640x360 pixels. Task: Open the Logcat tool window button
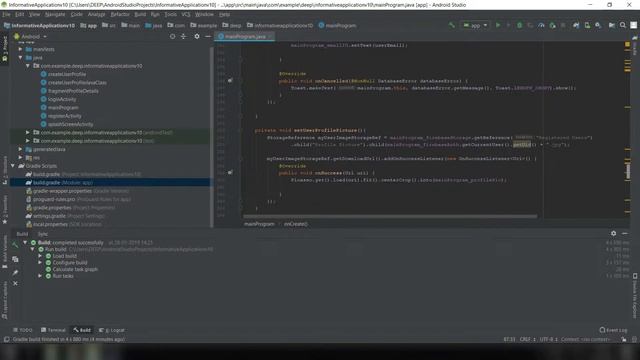tap(112, 330)
